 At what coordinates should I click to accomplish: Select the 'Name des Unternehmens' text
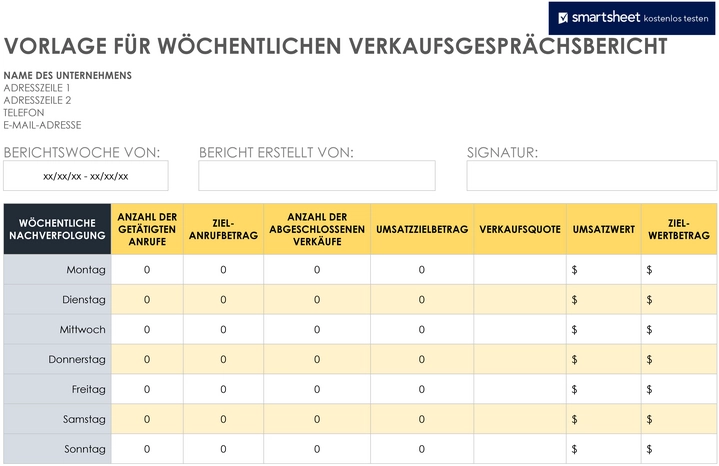coord(68,75)
